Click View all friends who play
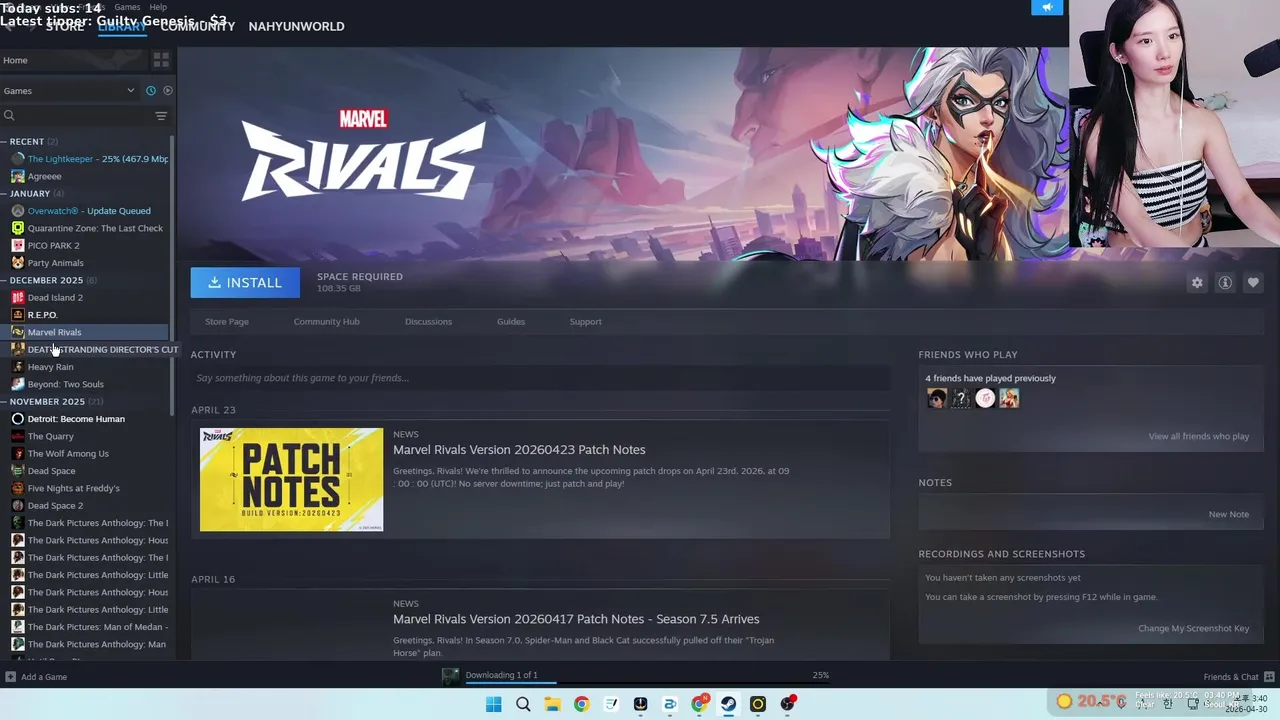1280x720 pixels. pyautogui.click(x=1198, y=436)
